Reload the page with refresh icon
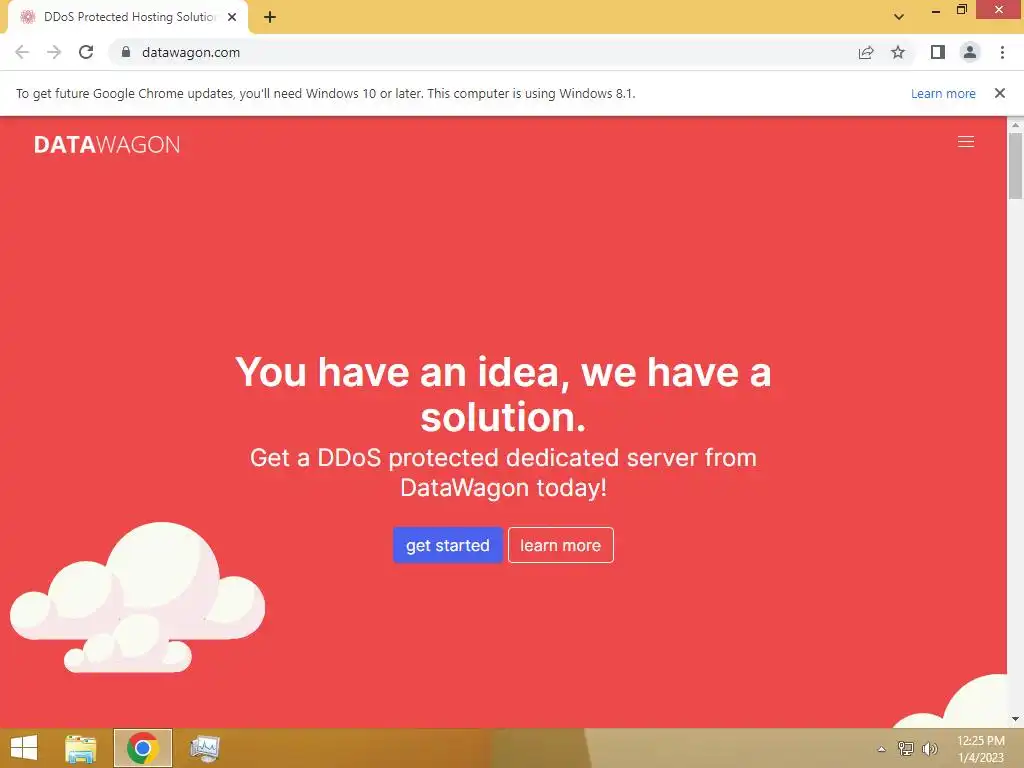The width and height of the screenshot is (1024, 768). click(86, 52)
